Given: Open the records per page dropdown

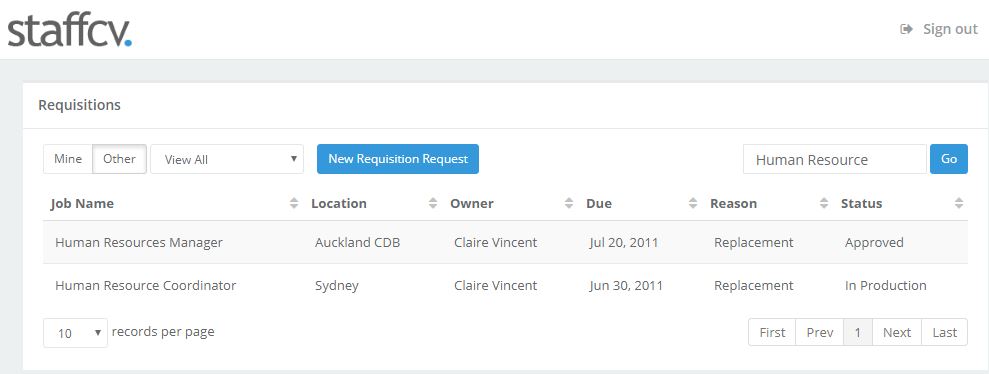Looking at the screenshot, I should click(x=76, y=332).
